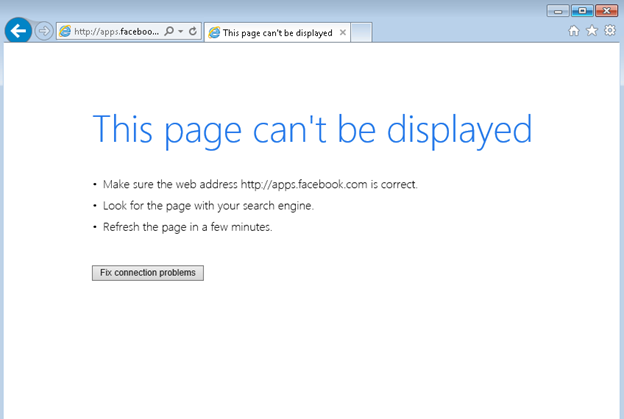Image resolution: width=624 pixels, height=419 pixels.
Task: Maximize the Internet Explorer window
Action: click(582, 11)
